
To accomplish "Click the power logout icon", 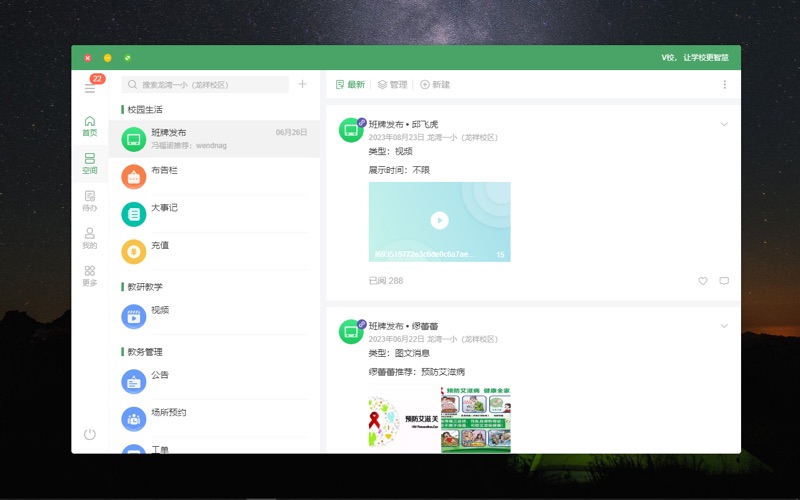I will pos(90,434).
